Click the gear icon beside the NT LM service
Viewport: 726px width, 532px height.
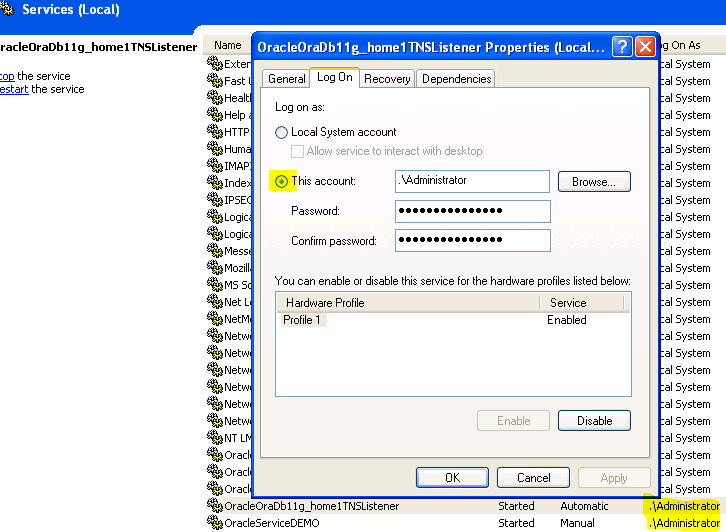[215, 438]
